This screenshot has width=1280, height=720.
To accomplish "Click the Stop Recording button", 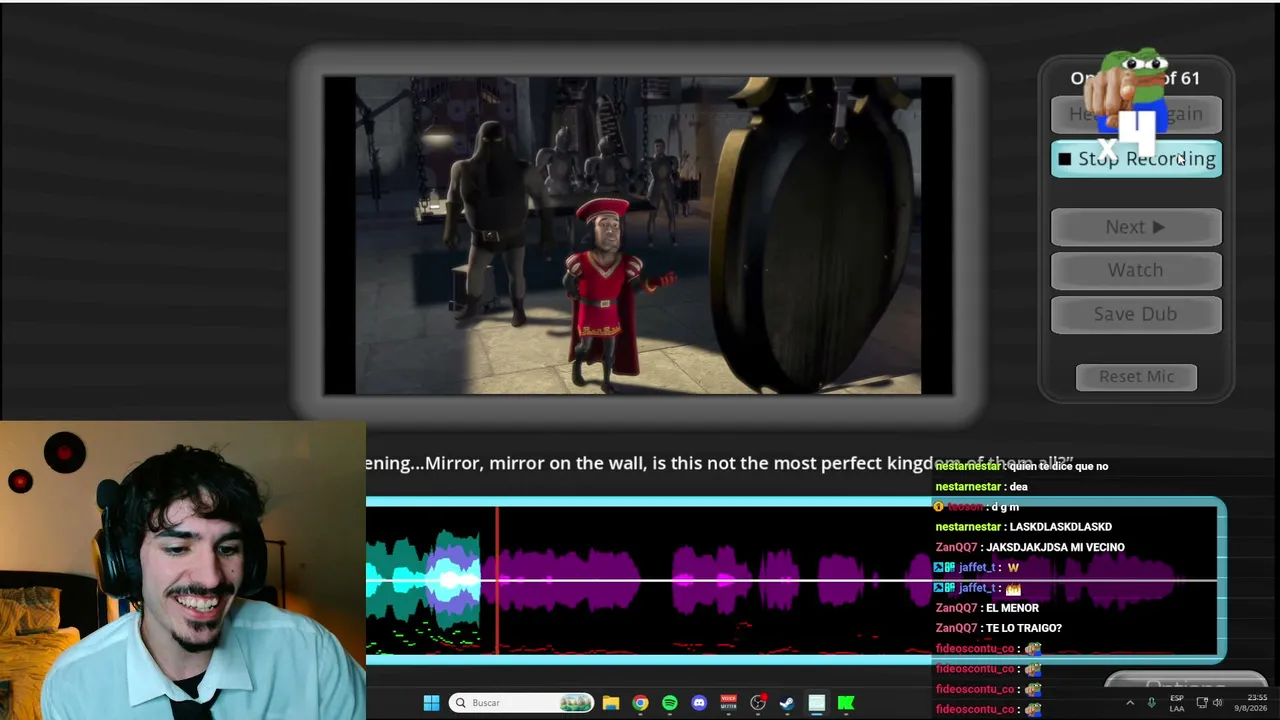I will click(x=1136, y=159).
